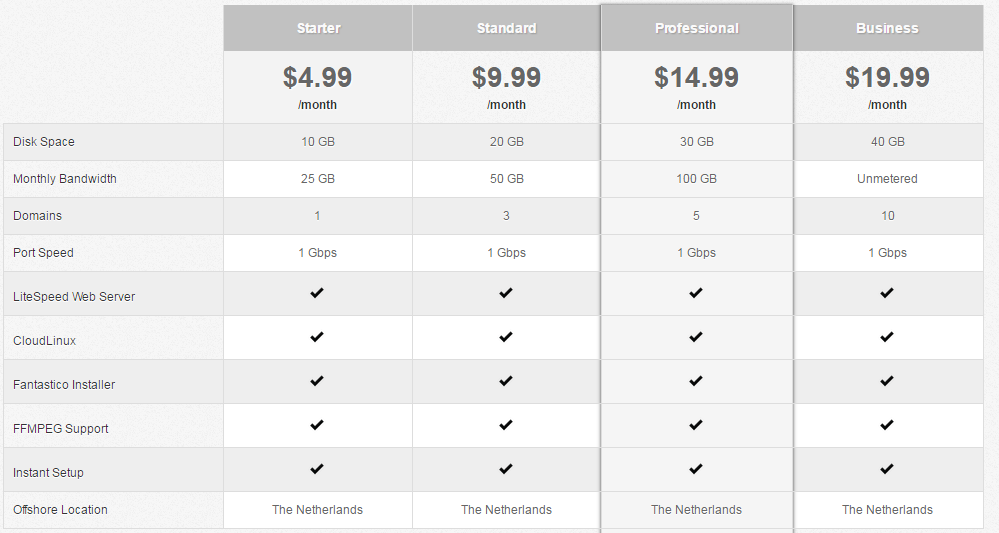Click the Starter LiteSpeed Web Server checkmark
999x533 pixels.
coord(317,293)
